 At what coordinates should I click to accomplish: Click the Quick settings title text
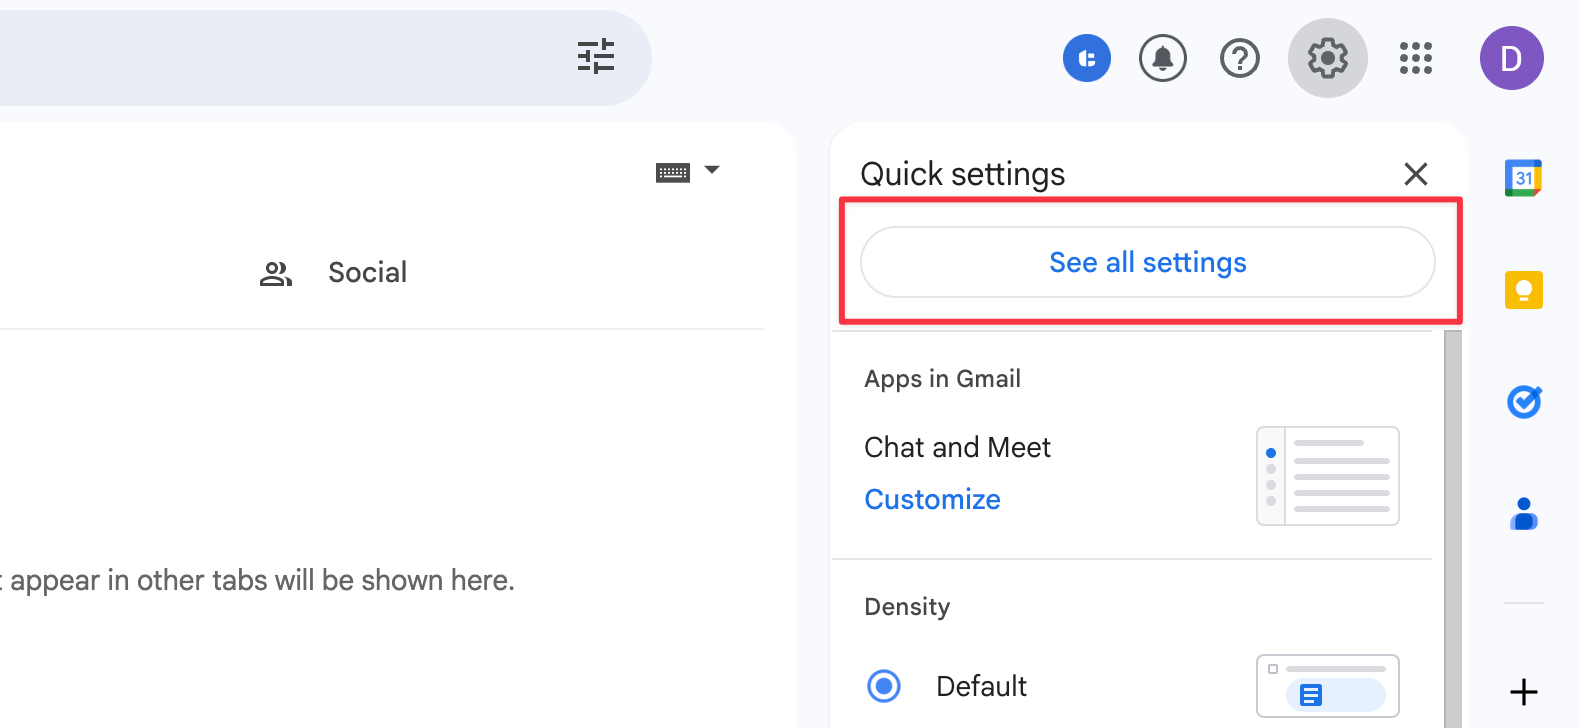[x=963, y=174]
